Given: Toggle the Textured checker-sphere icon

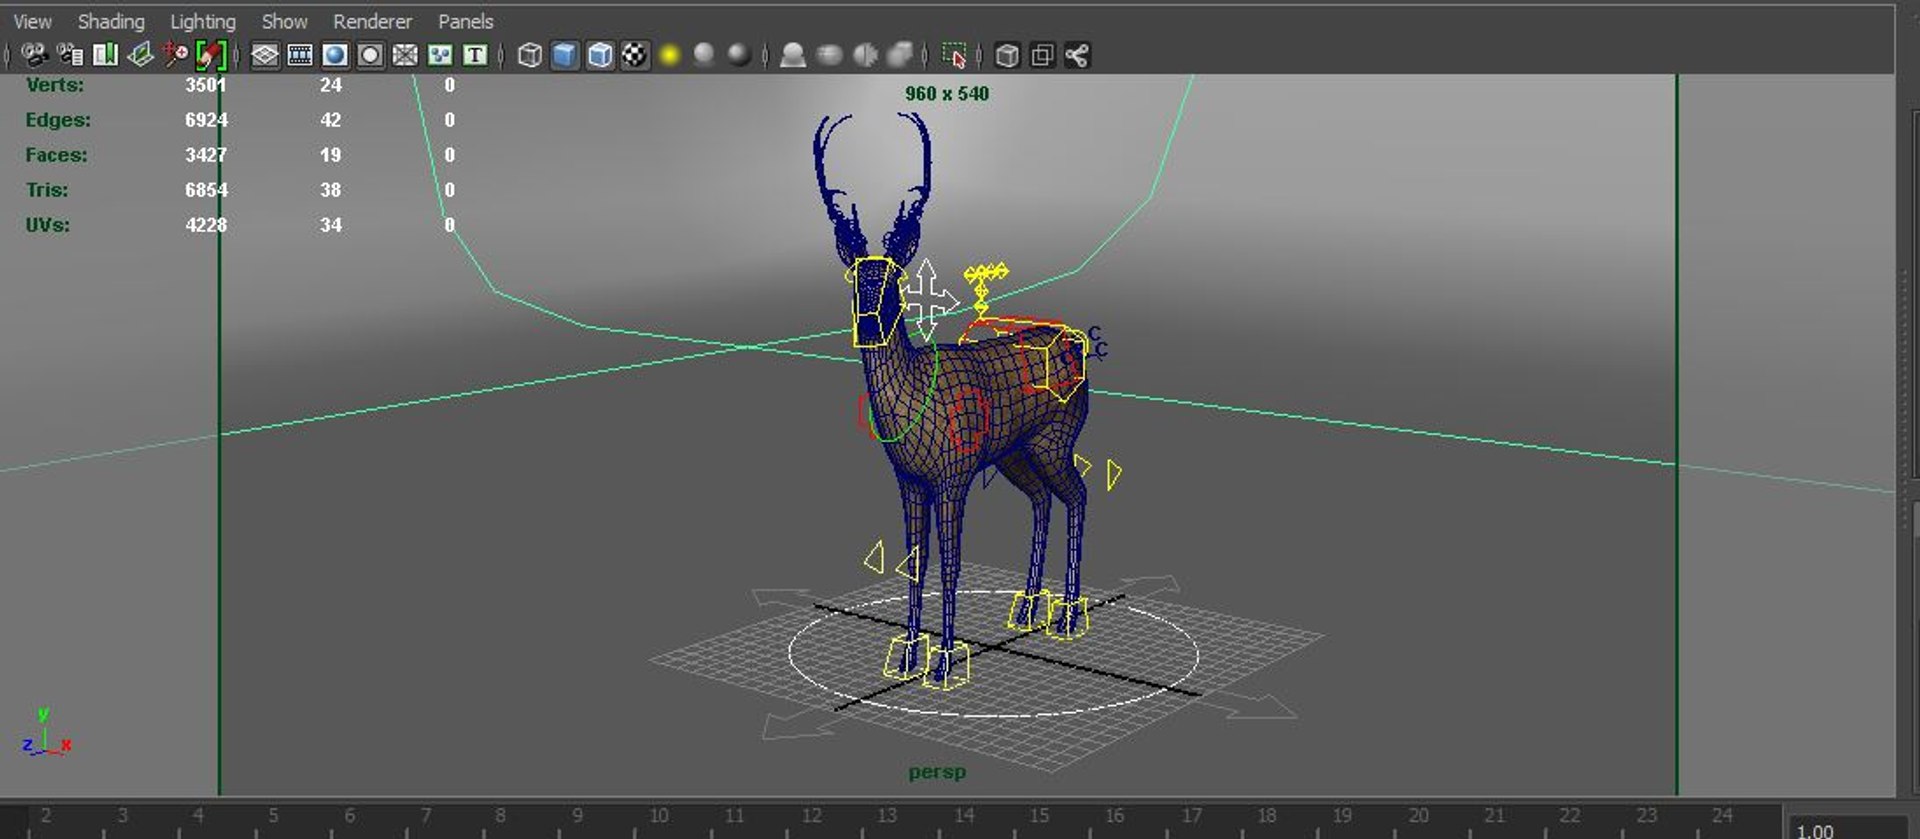Looking at the screenshot, I should (635, 55).
